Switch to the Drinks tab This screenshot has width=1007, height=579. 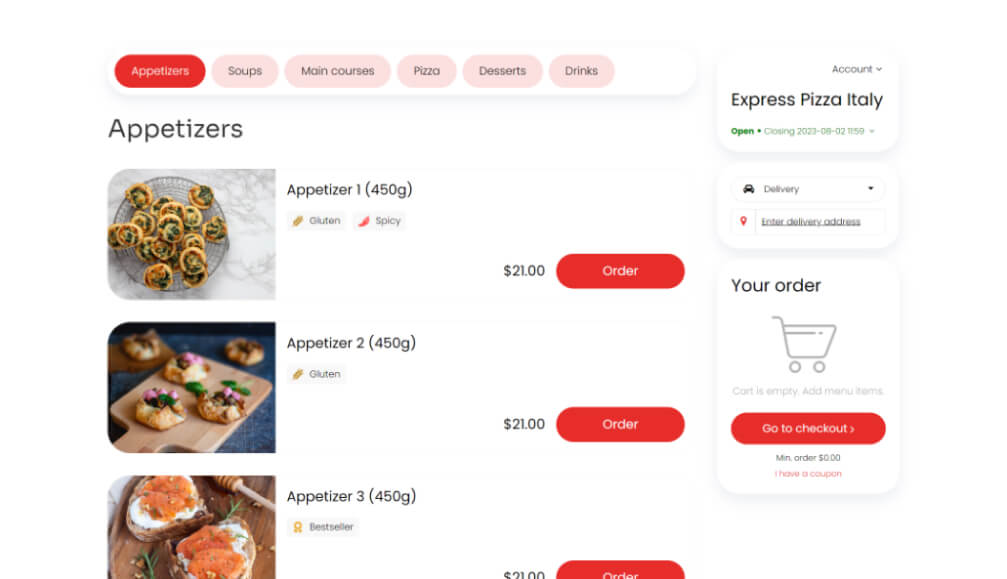coord(581,71)
